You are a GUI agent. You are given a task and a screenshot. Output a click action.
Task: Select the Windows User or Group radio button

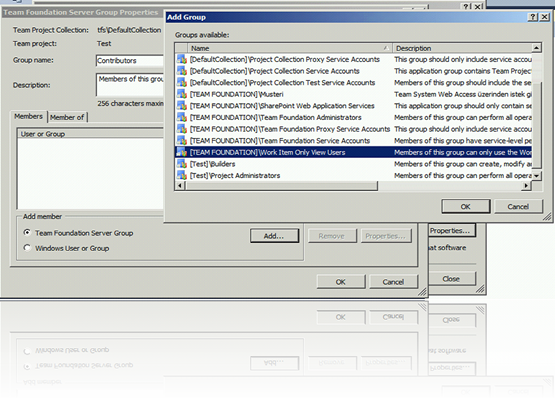point(27,248)
